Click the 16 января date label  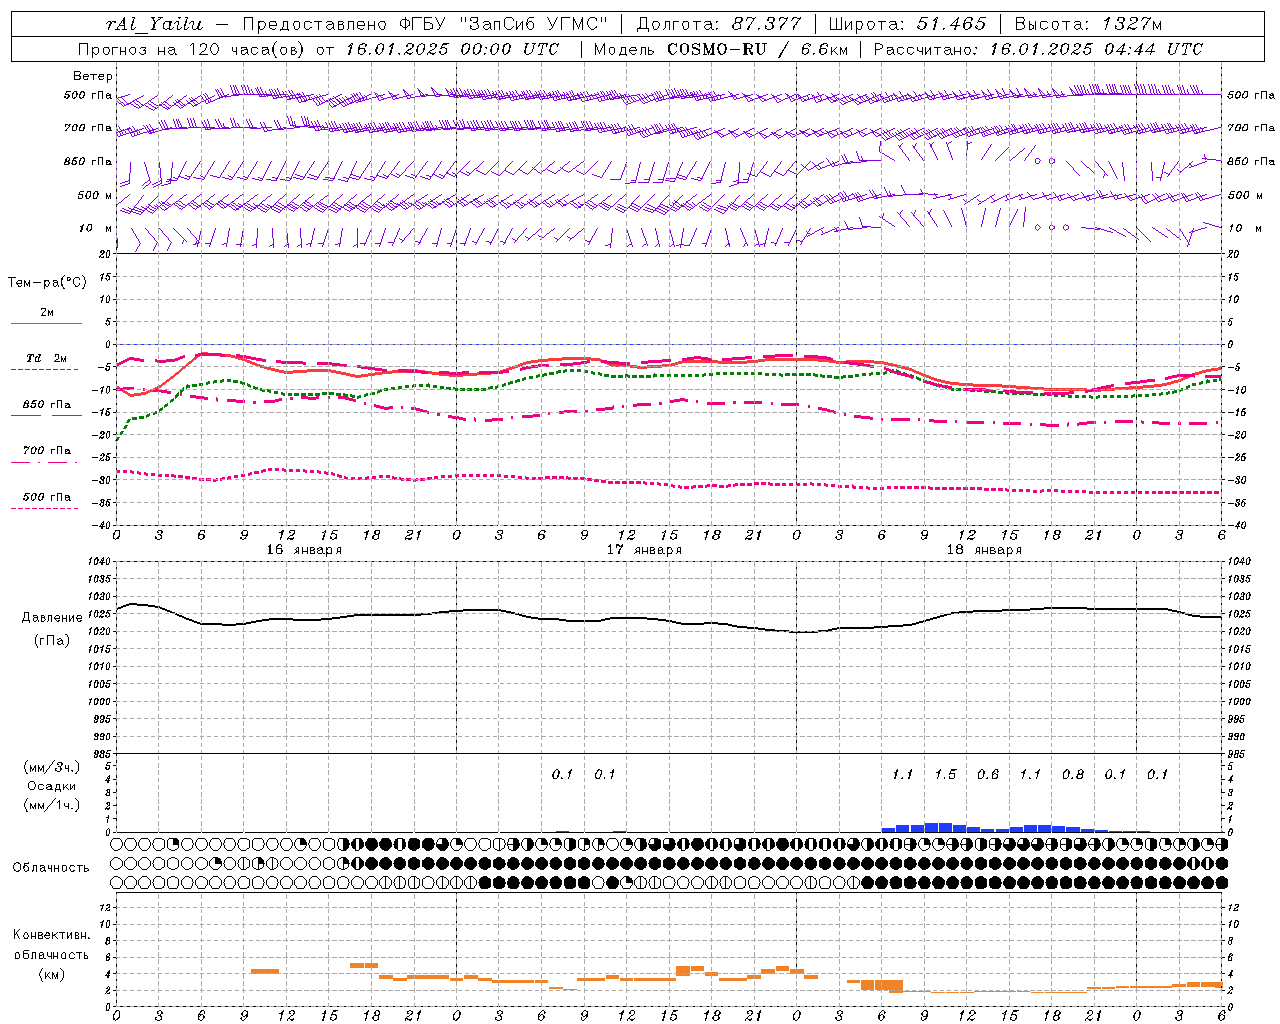pyautogui.click(x=304, y=550)
